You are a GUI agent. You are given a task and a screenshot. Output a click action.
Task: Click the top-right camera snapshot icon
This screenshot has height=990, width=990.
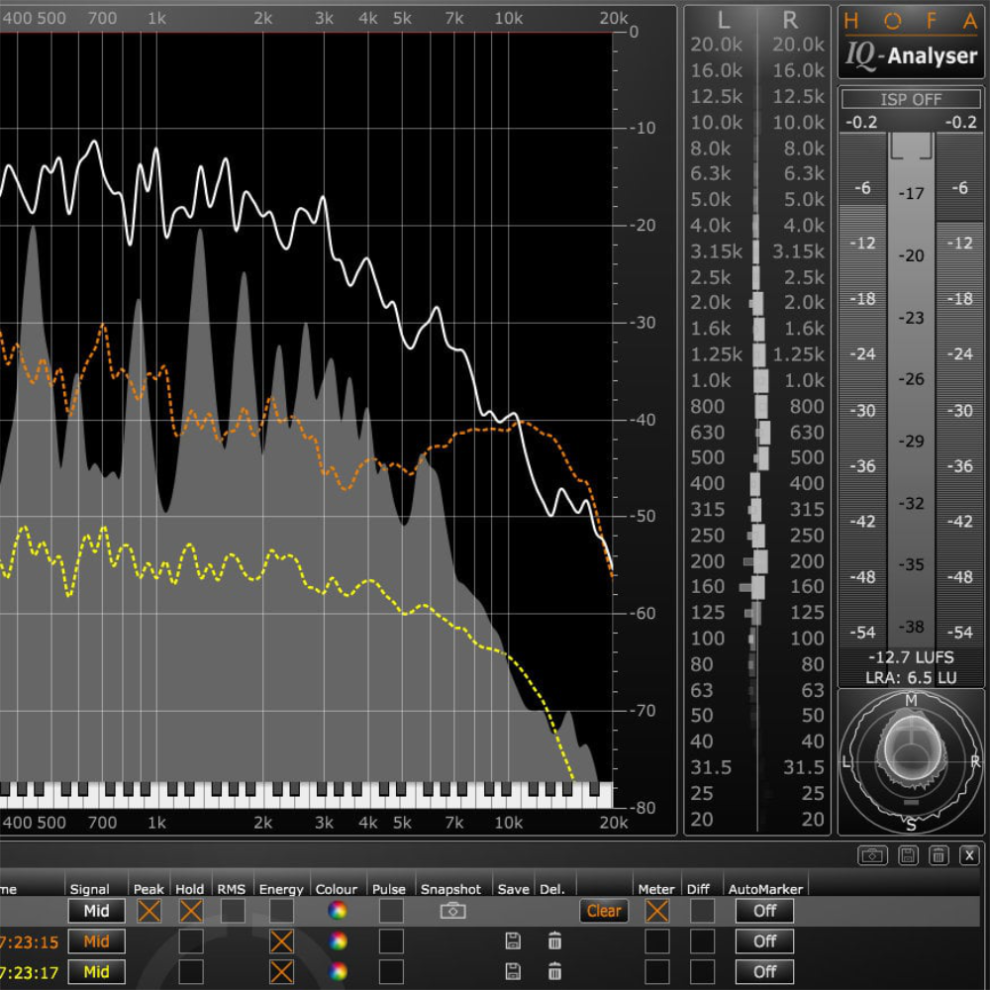click(872, 855)
